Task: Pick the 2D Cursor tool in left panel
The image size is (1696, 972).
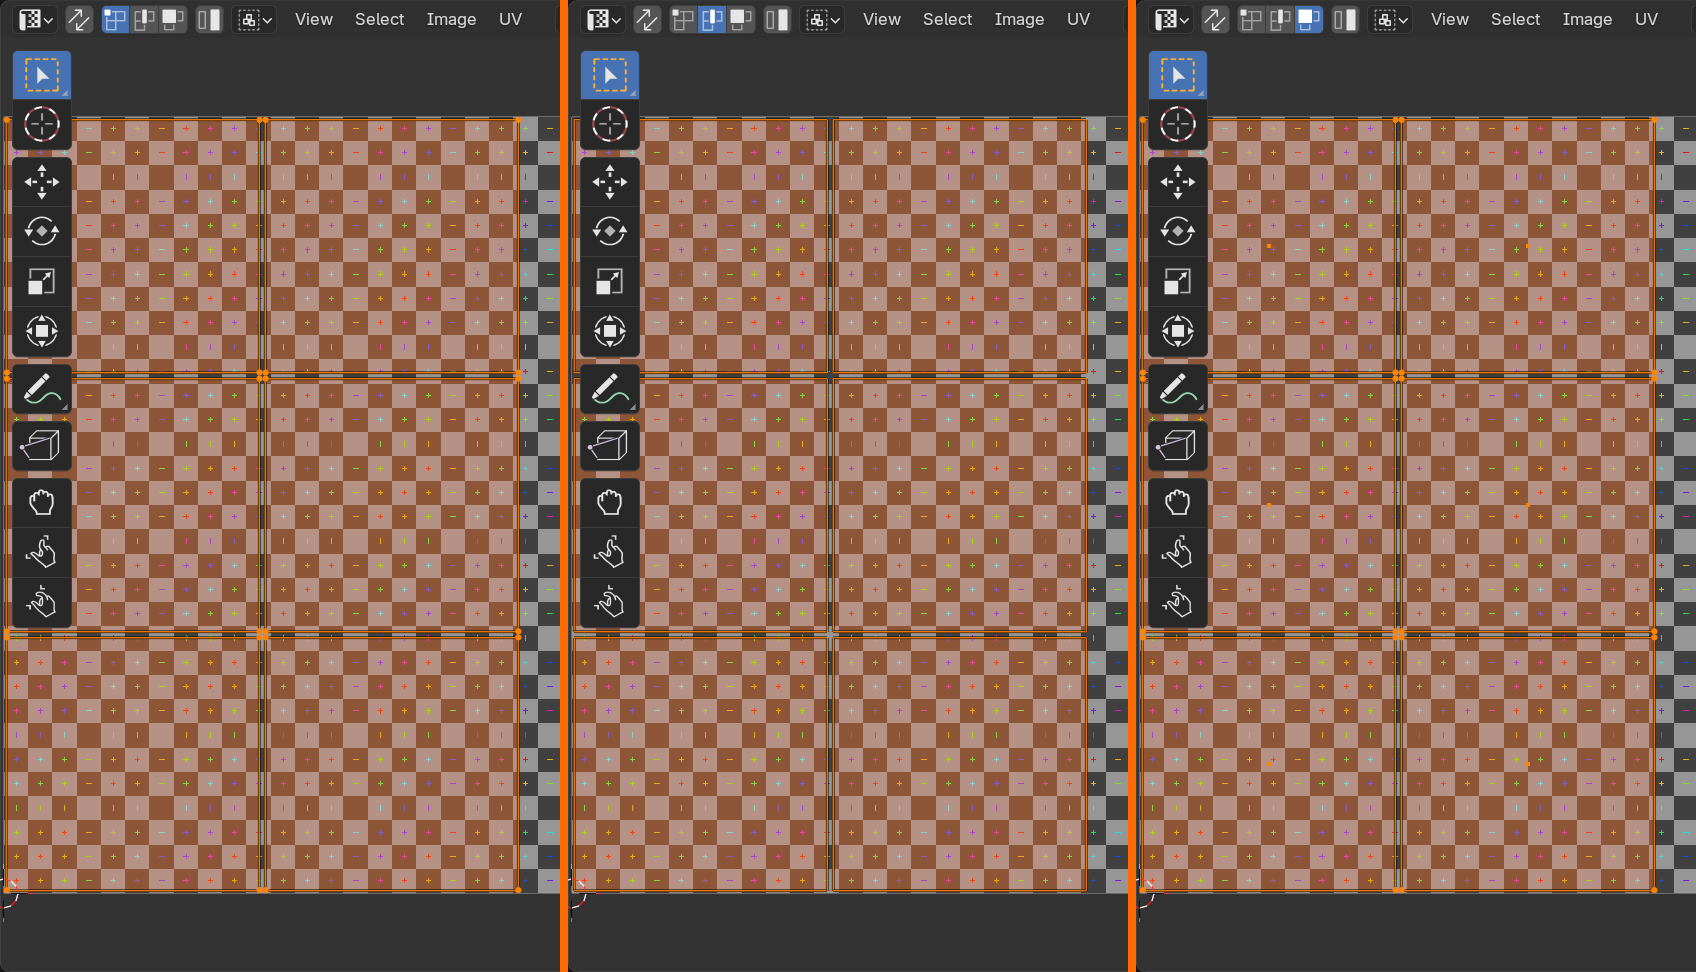Action: pos(42,124)
